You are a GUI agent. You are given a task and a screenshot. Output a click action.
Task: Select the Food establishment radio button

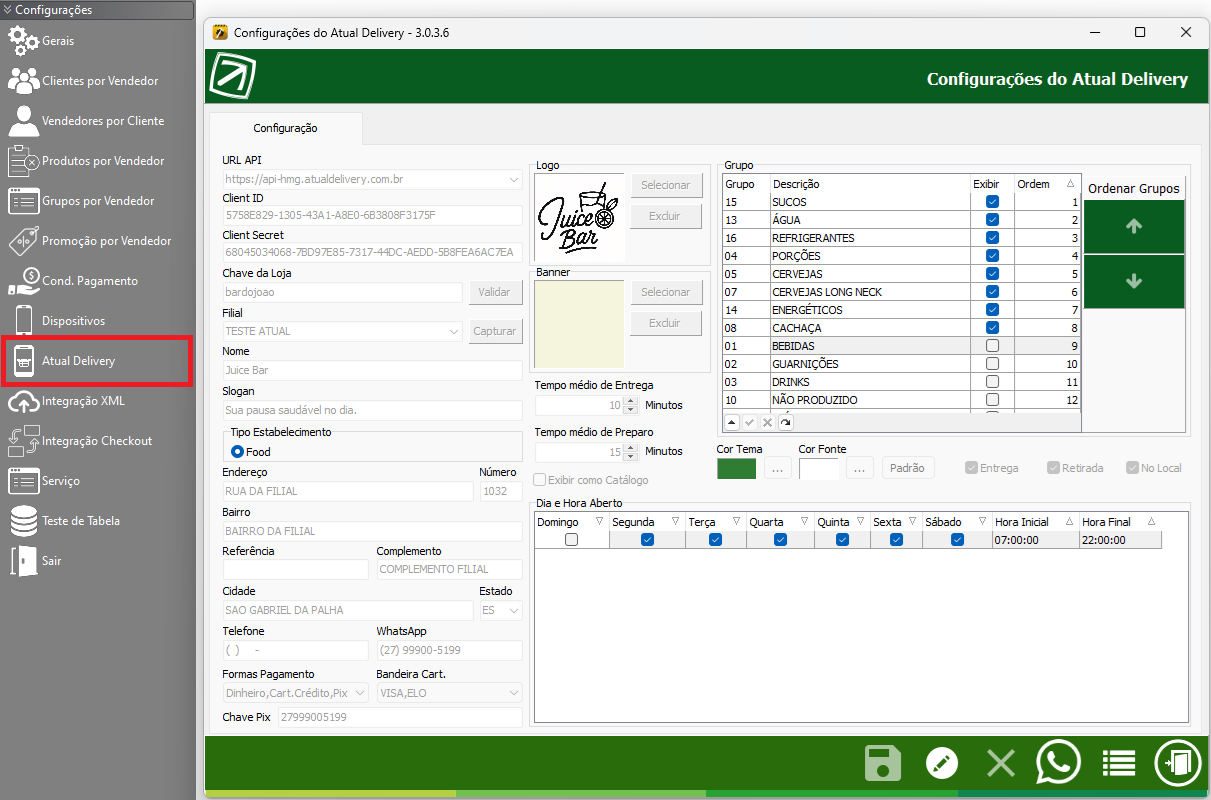click(238, 452)
